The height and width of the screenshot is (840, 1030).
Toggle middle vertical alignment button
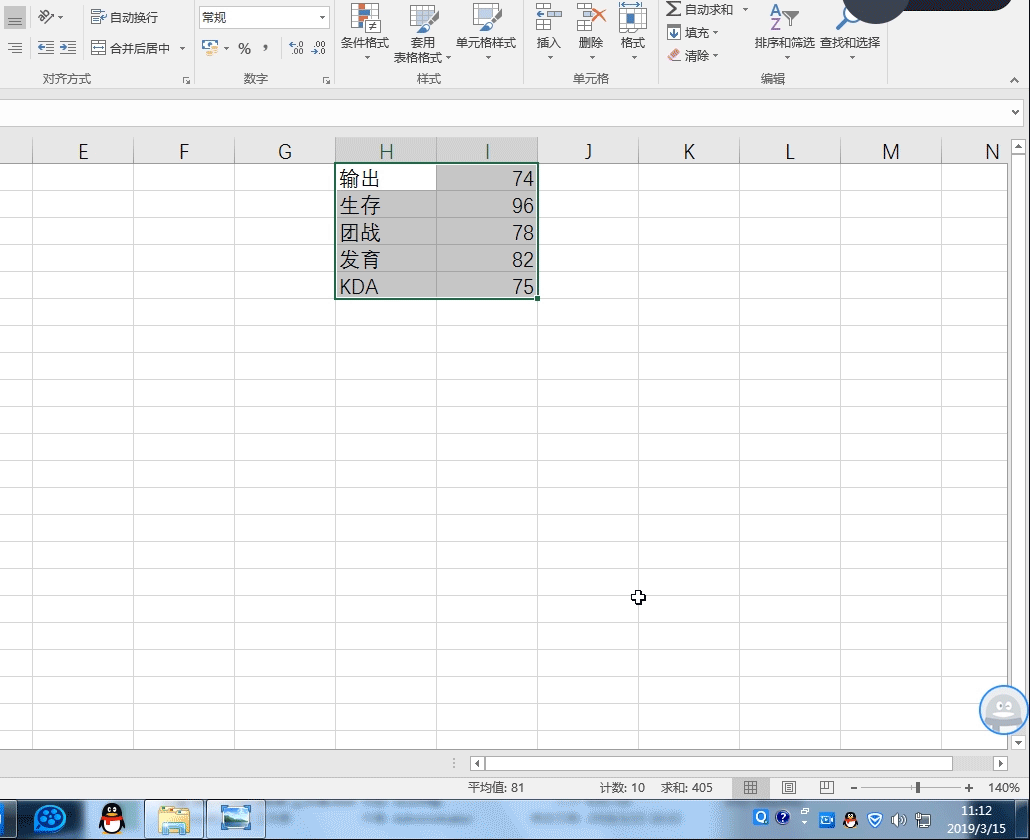tap(14, 18)
